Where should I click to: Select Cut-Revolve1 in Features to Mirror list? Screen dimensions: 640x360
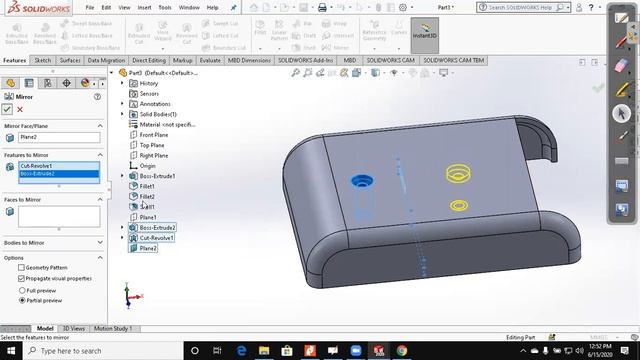(59, 166)
